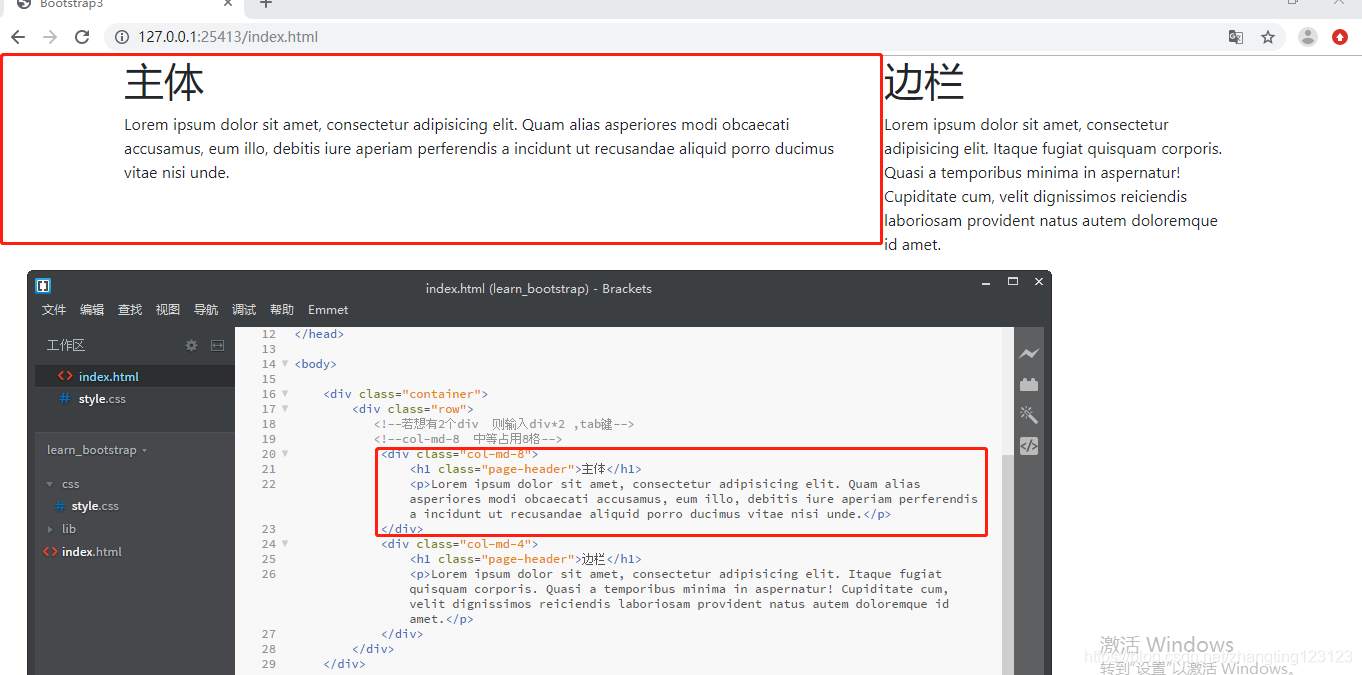Open the 视图 menu

tap(168, 310)
